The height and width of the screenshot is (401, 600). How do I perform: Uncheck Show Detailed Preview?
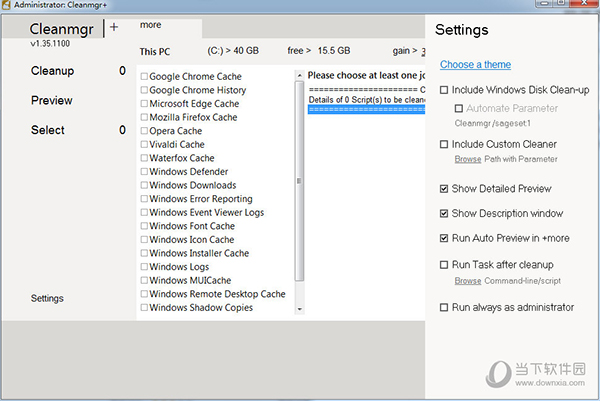coord(444,189)
